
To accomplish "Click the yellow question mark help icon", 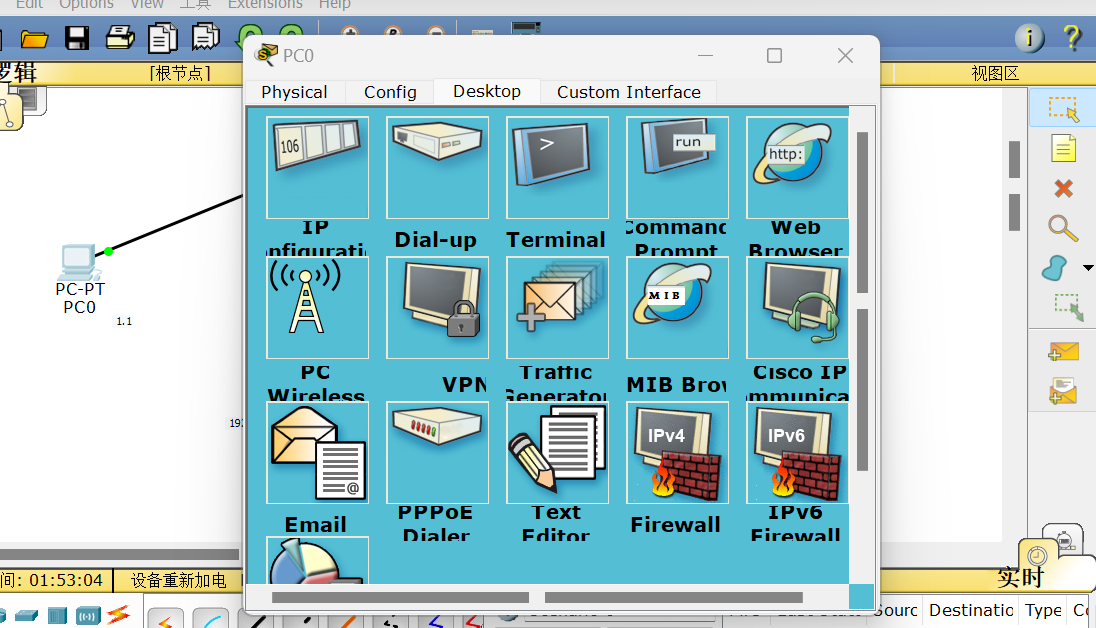I will 1072,37.
